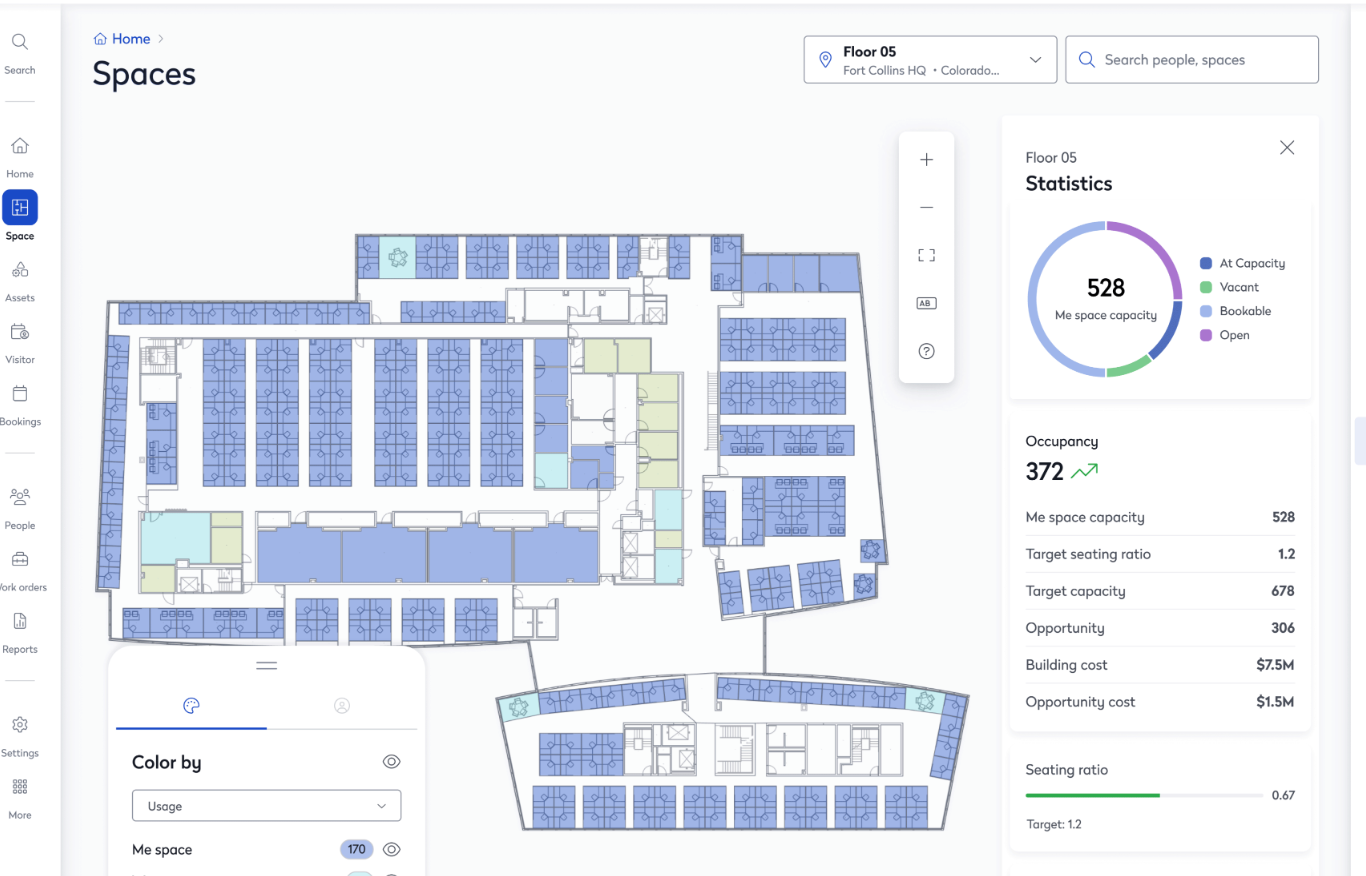Toggle the AB labels map button
This screenshot has width=1366, height=876.
[926, 303]
